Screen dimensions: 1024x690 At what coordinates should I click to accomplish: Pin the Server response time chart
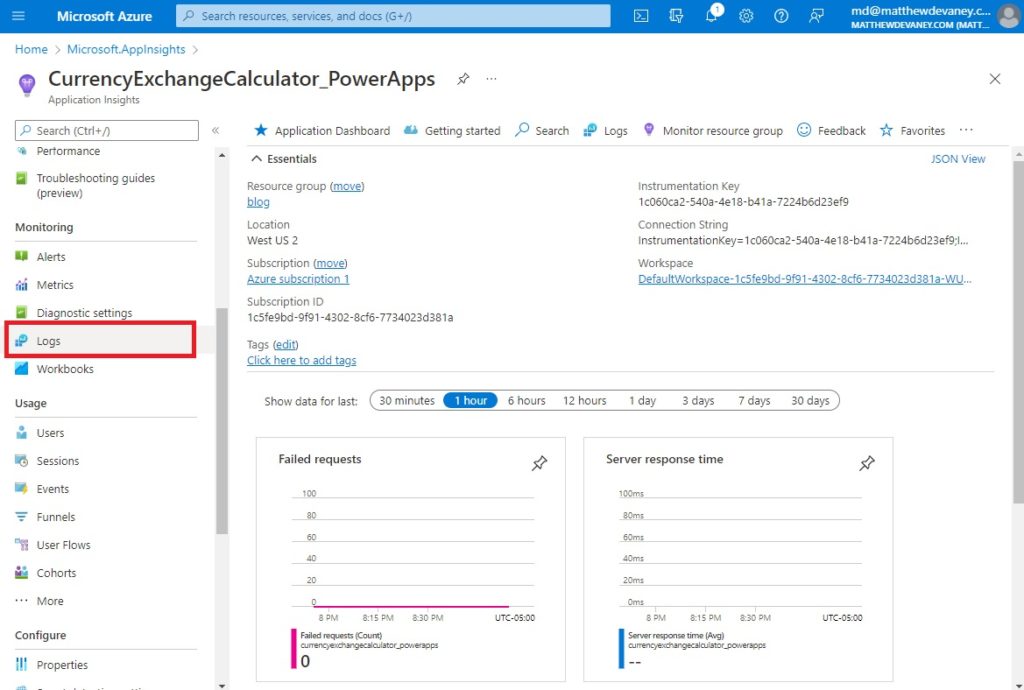(x=867, y=463)
